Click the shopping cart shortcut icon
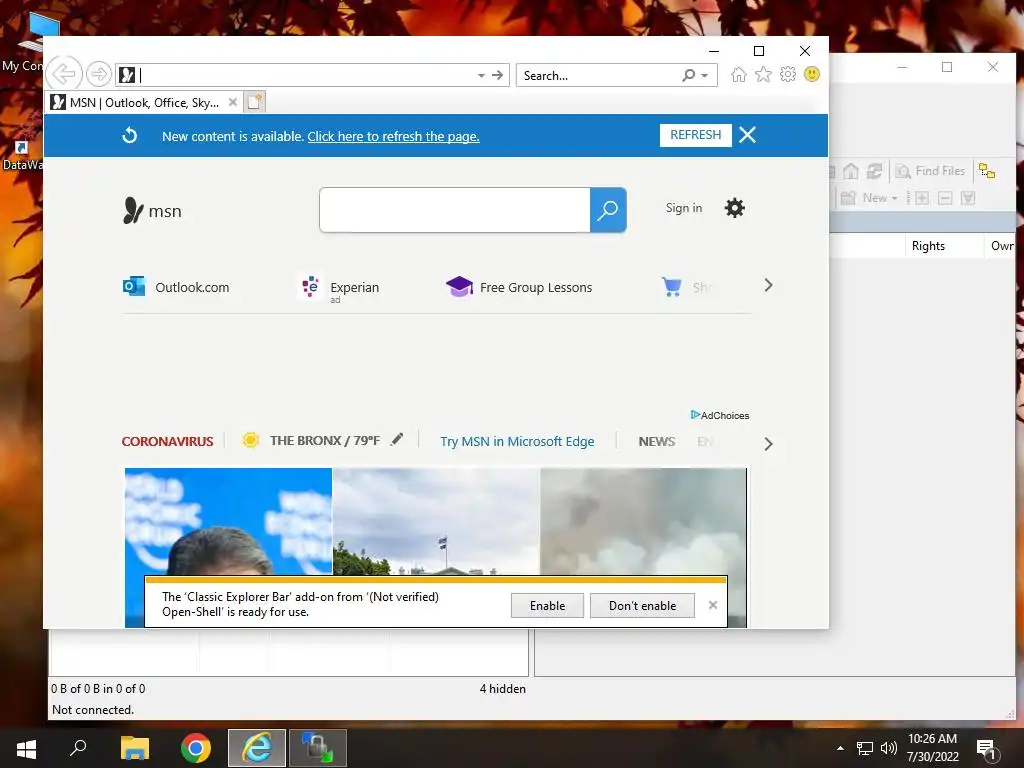 coord(671,287)
